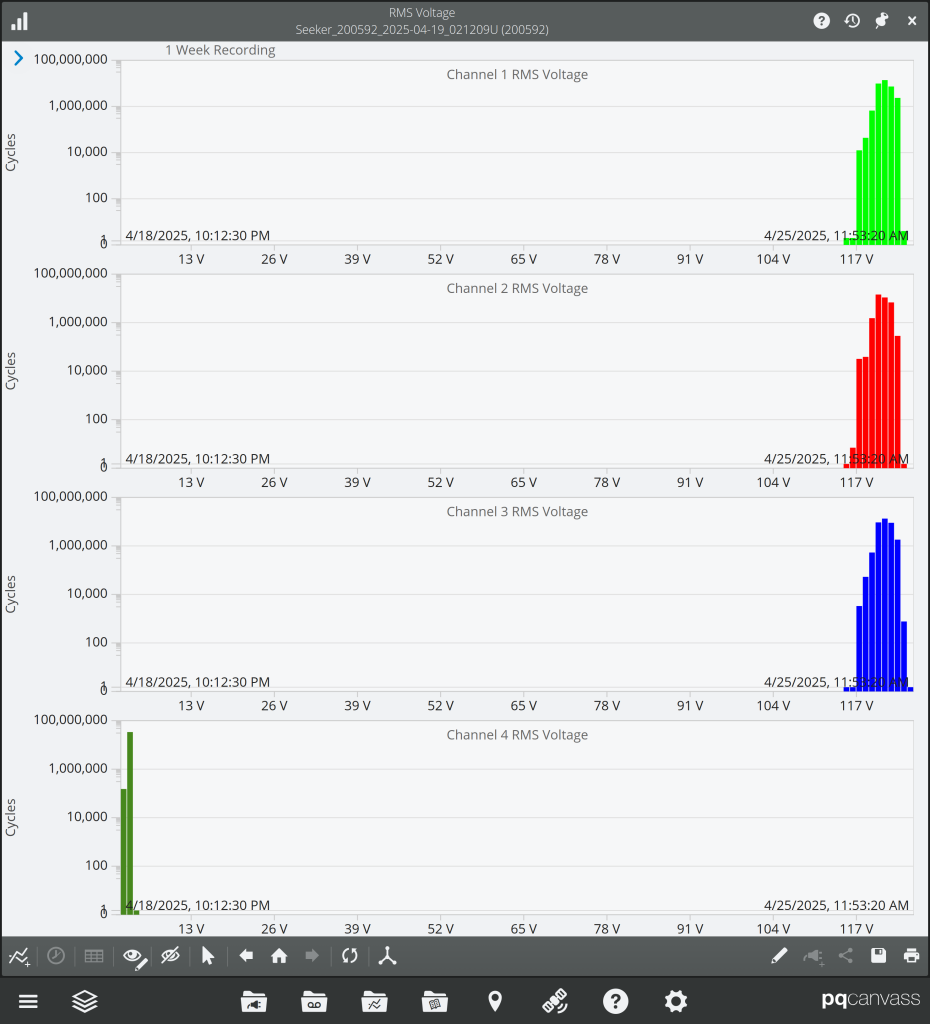Viewport: 930px width, 1024px height.
Task: Save the graph with disk icon
Action: (x=878, y=956)
